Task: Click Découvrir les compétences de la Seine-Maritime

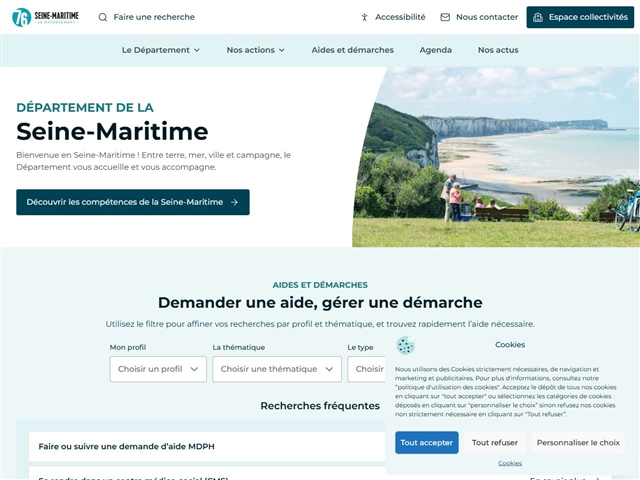Action: pos(133,202)
